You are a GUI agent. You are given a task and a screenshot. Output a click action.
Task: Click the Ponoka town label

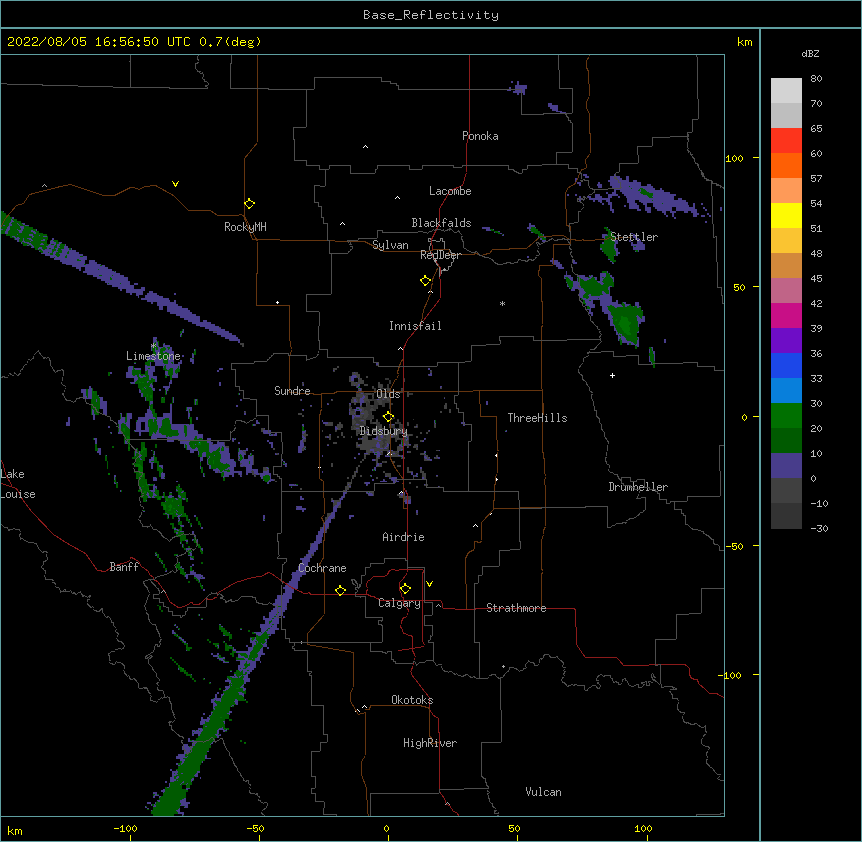tap(480, 136)
